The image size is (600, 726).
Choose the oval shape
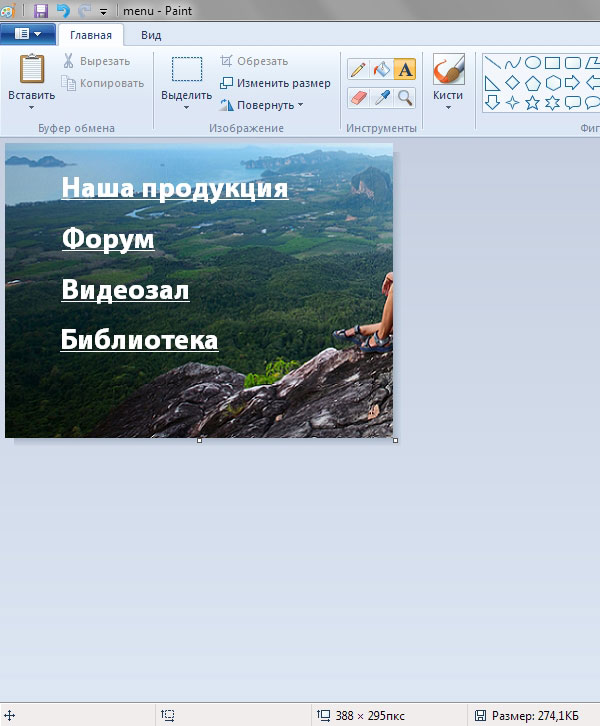pyautogui.click(x=533, y=63)
